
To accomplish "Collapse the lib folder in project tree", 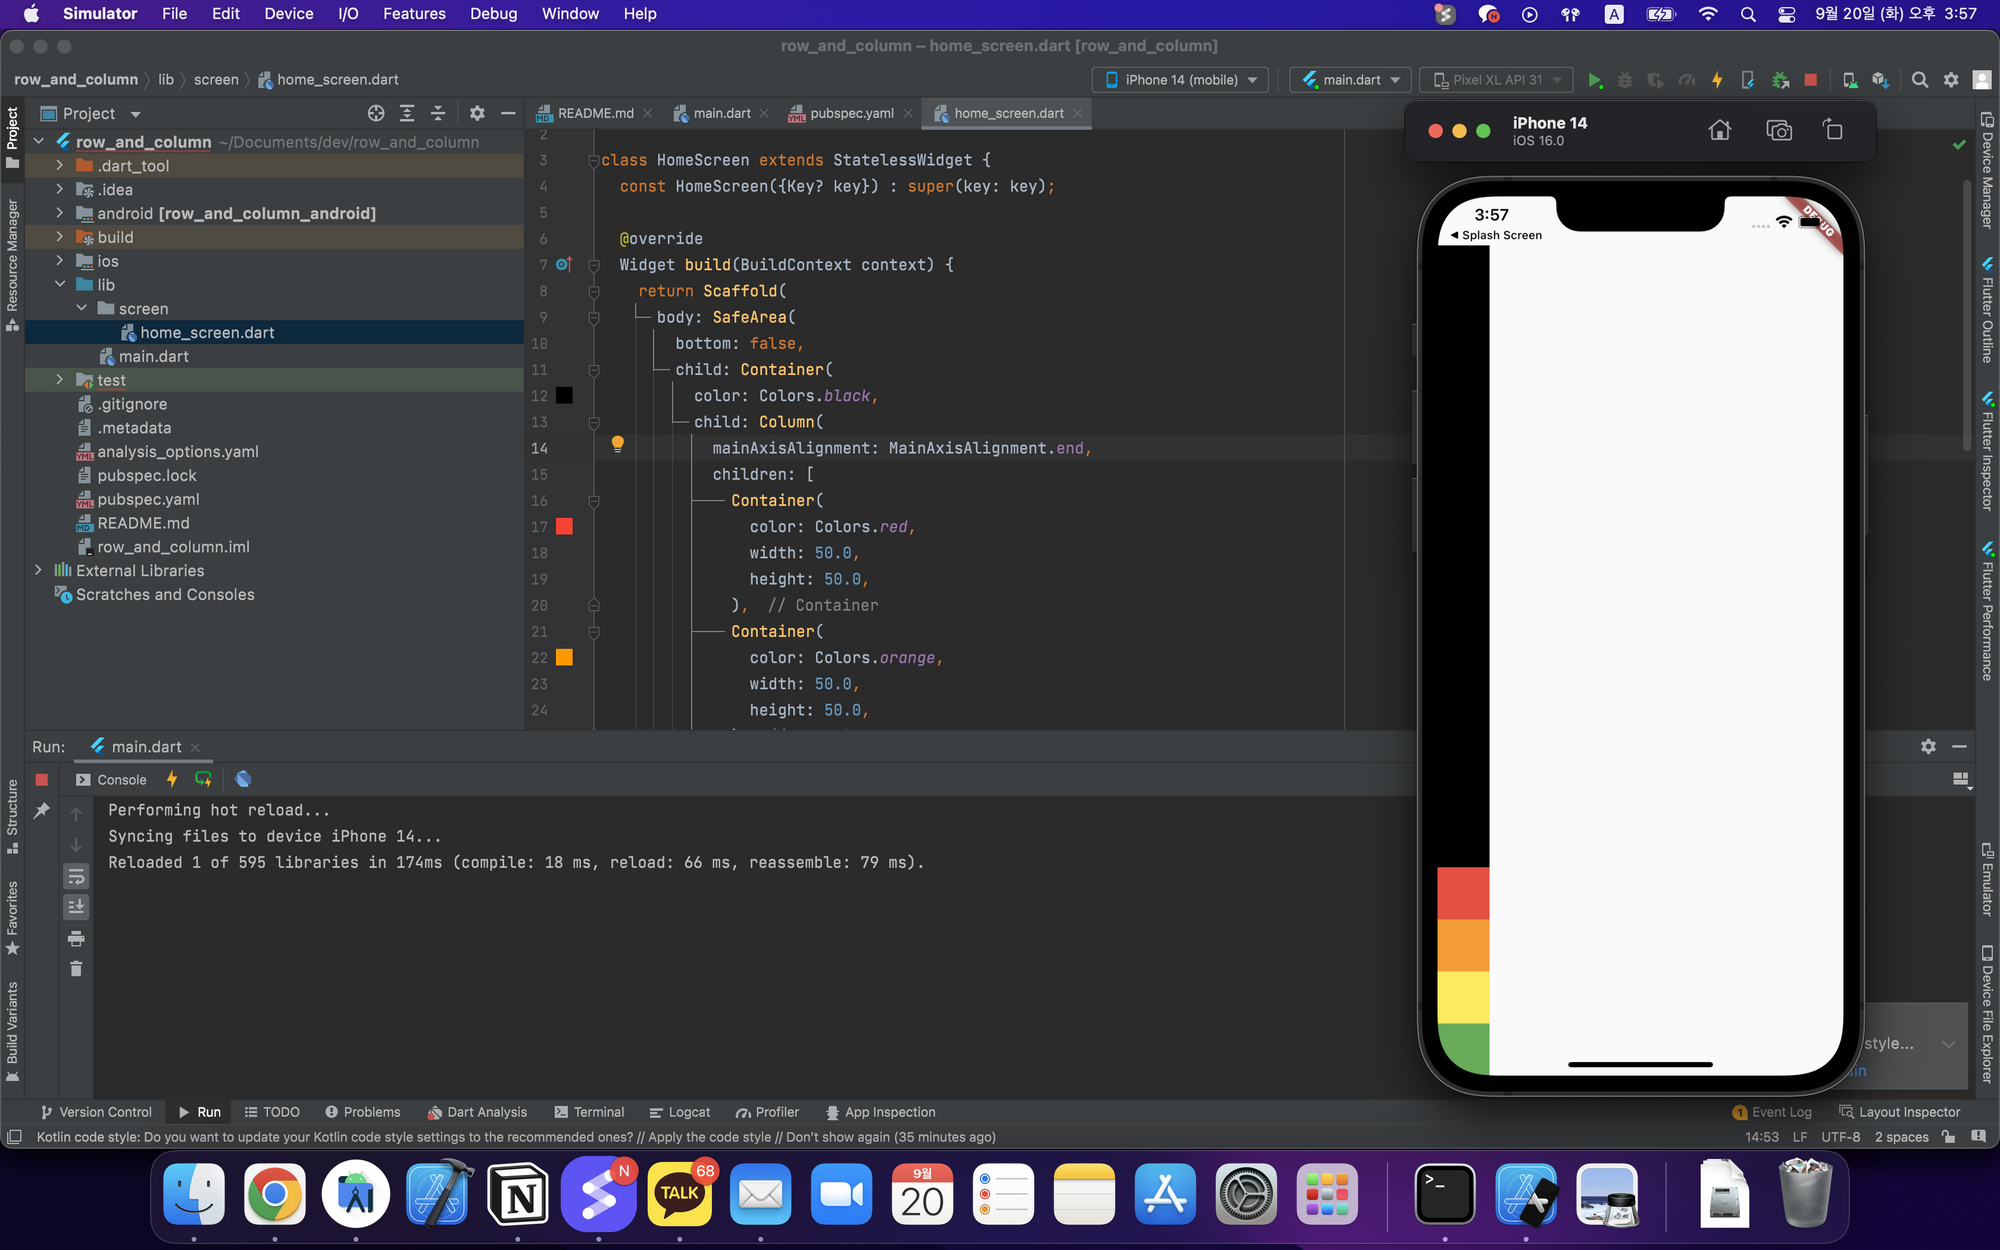I will pyautogui.click(x=60, y=285).
